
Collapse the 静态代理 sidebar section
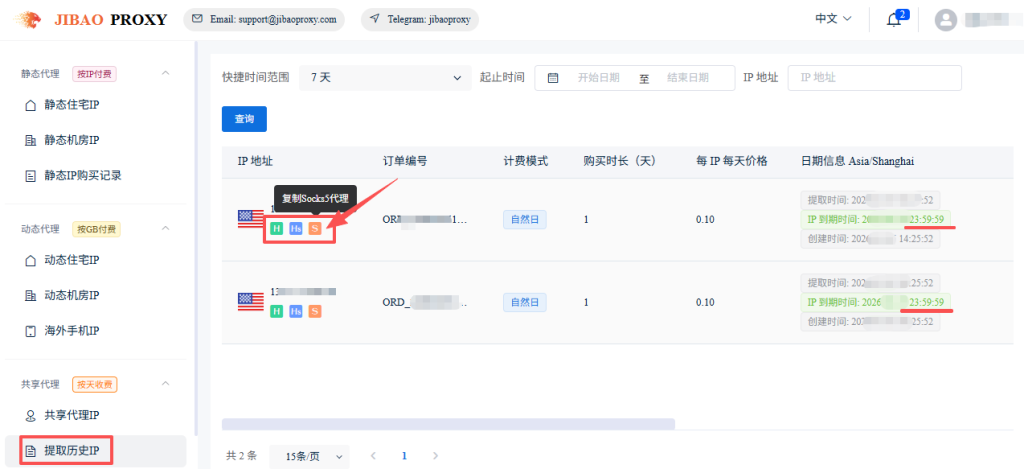pyautogui.click(x=166, y=73)
